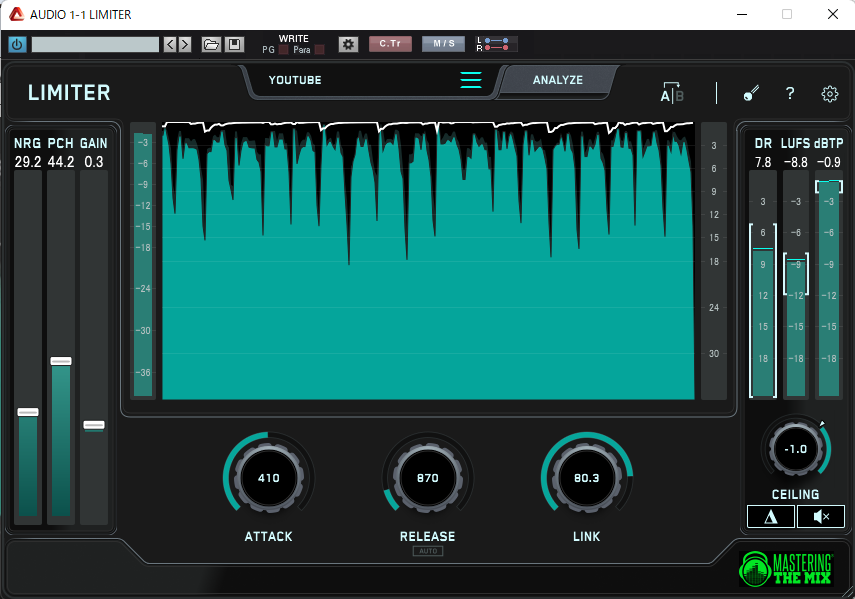Screen dimensions: 855x599
Task: Click the app icon in title bar
Action: pos(16,14)
